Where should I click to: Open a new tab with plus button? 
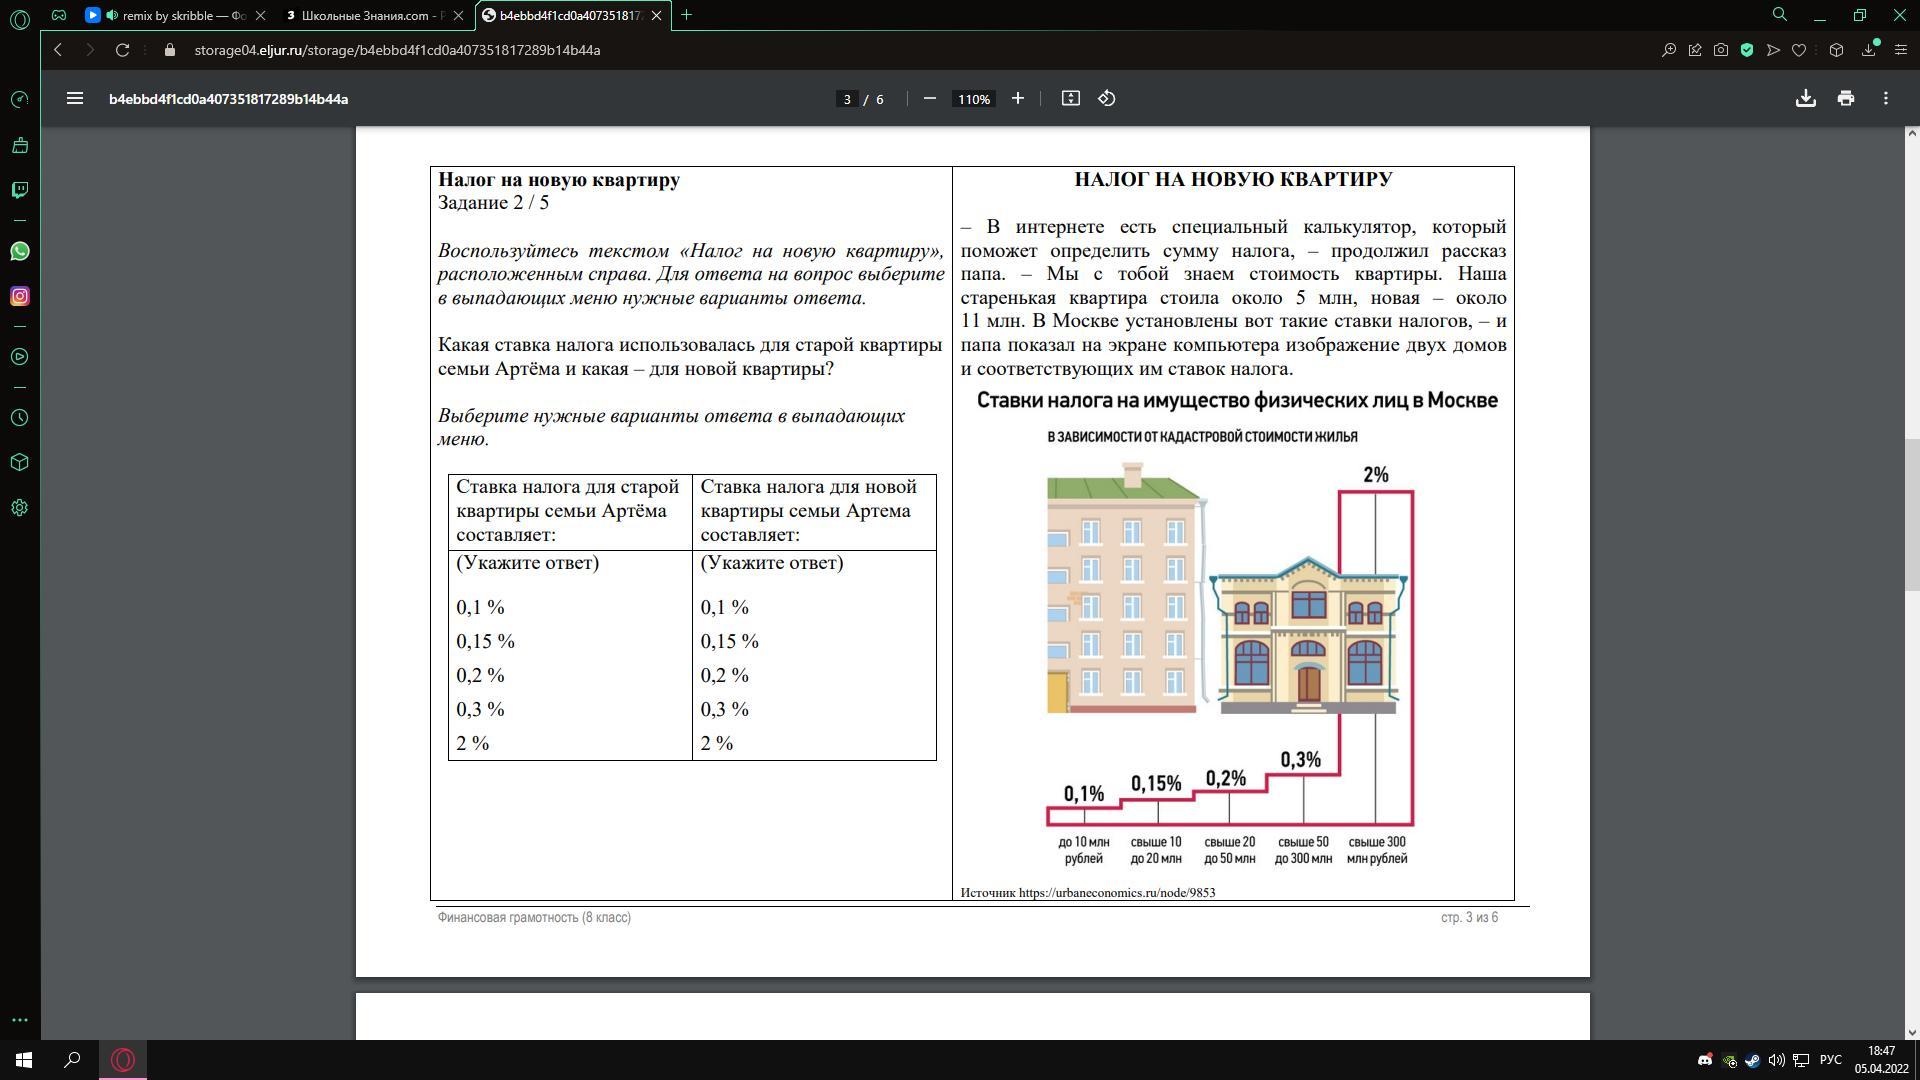click(x=686, y=15)
